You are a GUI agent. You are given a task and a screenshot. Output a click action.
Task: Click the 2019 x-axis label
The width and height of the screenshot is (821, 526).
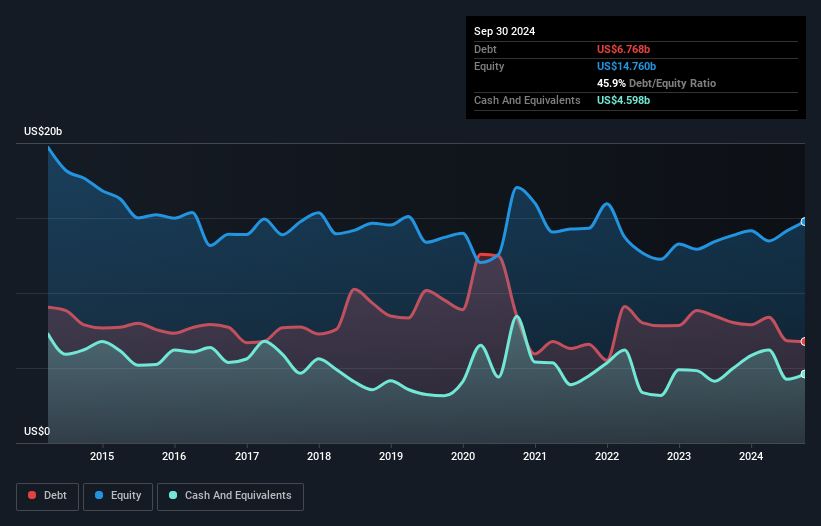(x=391, y=456)
